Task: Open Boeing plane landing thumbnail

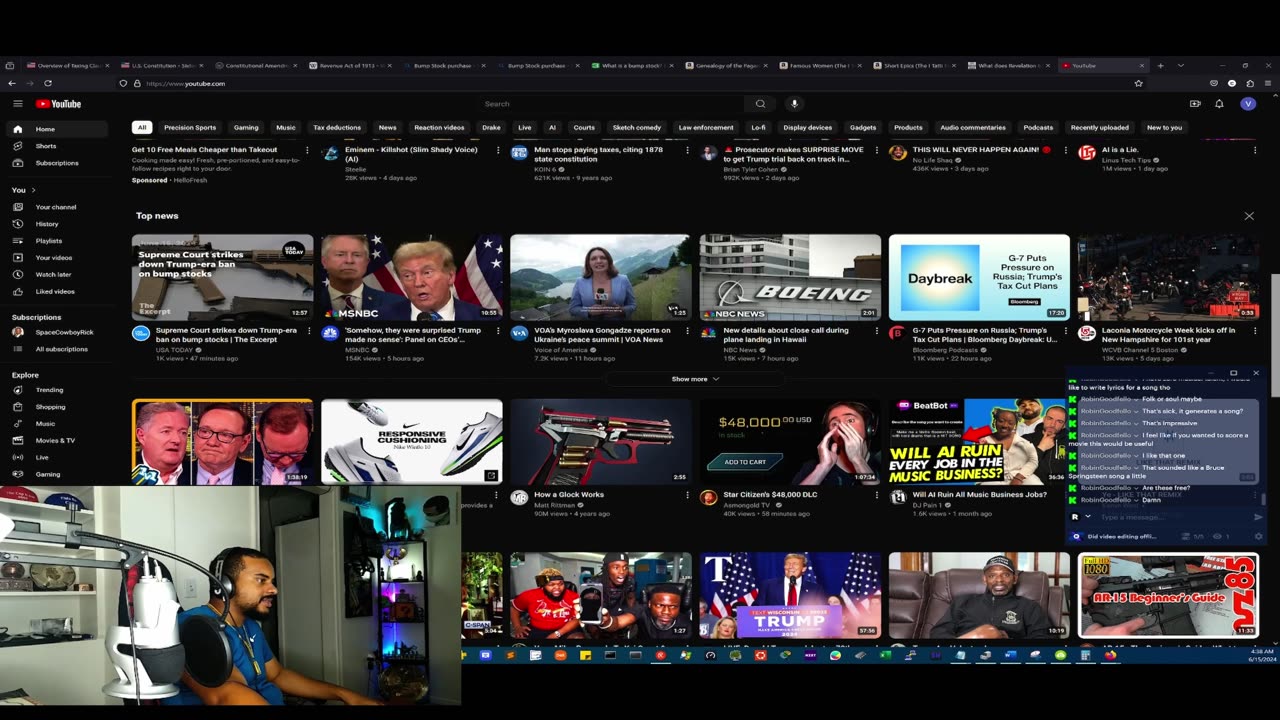Action: [790, 277]
